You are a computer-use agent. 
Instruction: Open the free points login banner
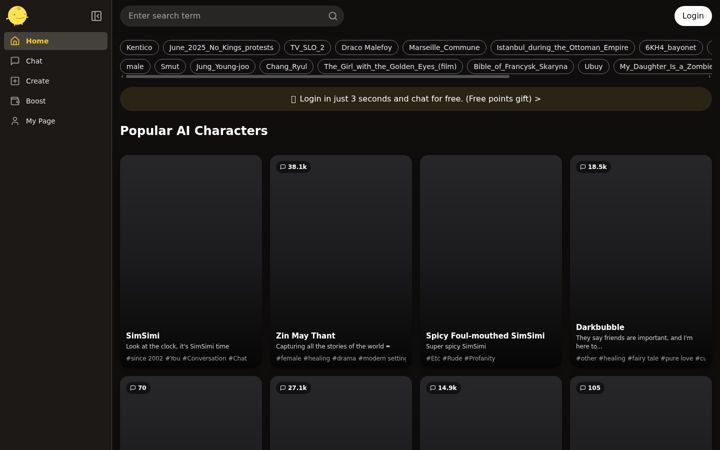pos(416,99)
